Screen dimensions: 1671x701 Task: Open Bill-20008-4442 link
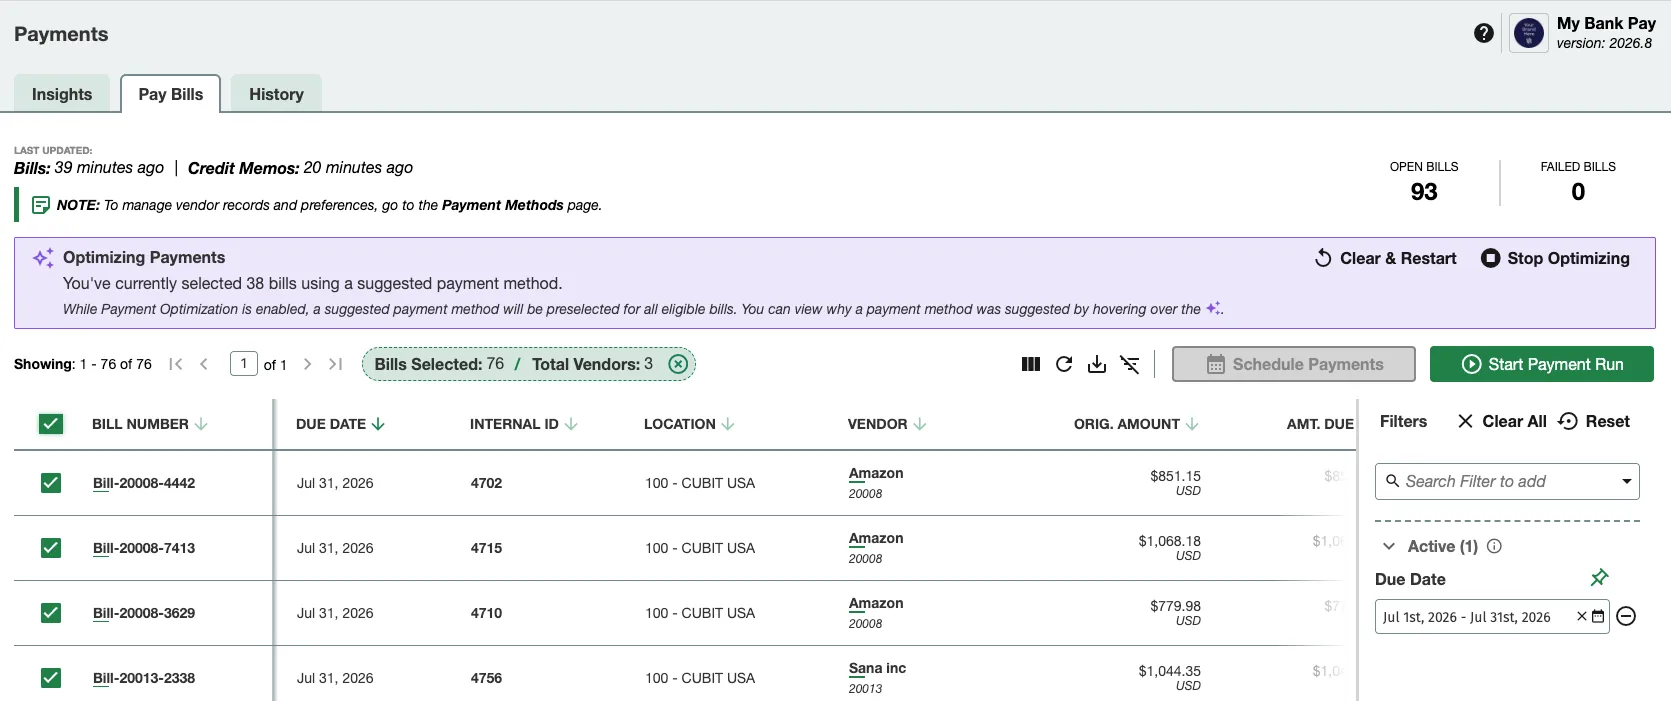point(144,483)
